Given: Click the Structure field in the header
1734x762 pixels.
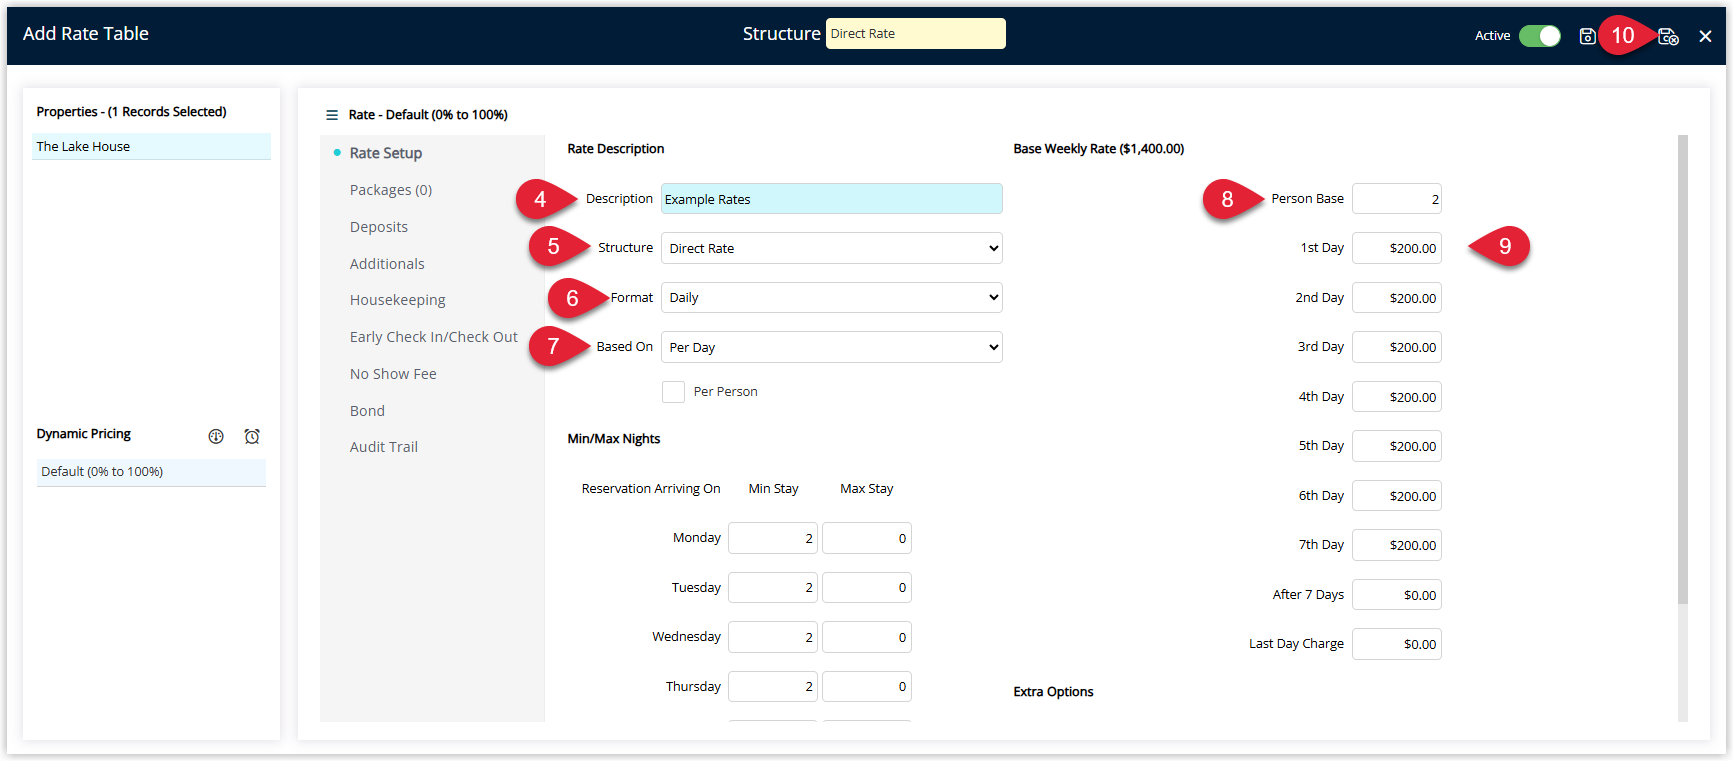Looking at the screenshot, I should coord(915,33).
